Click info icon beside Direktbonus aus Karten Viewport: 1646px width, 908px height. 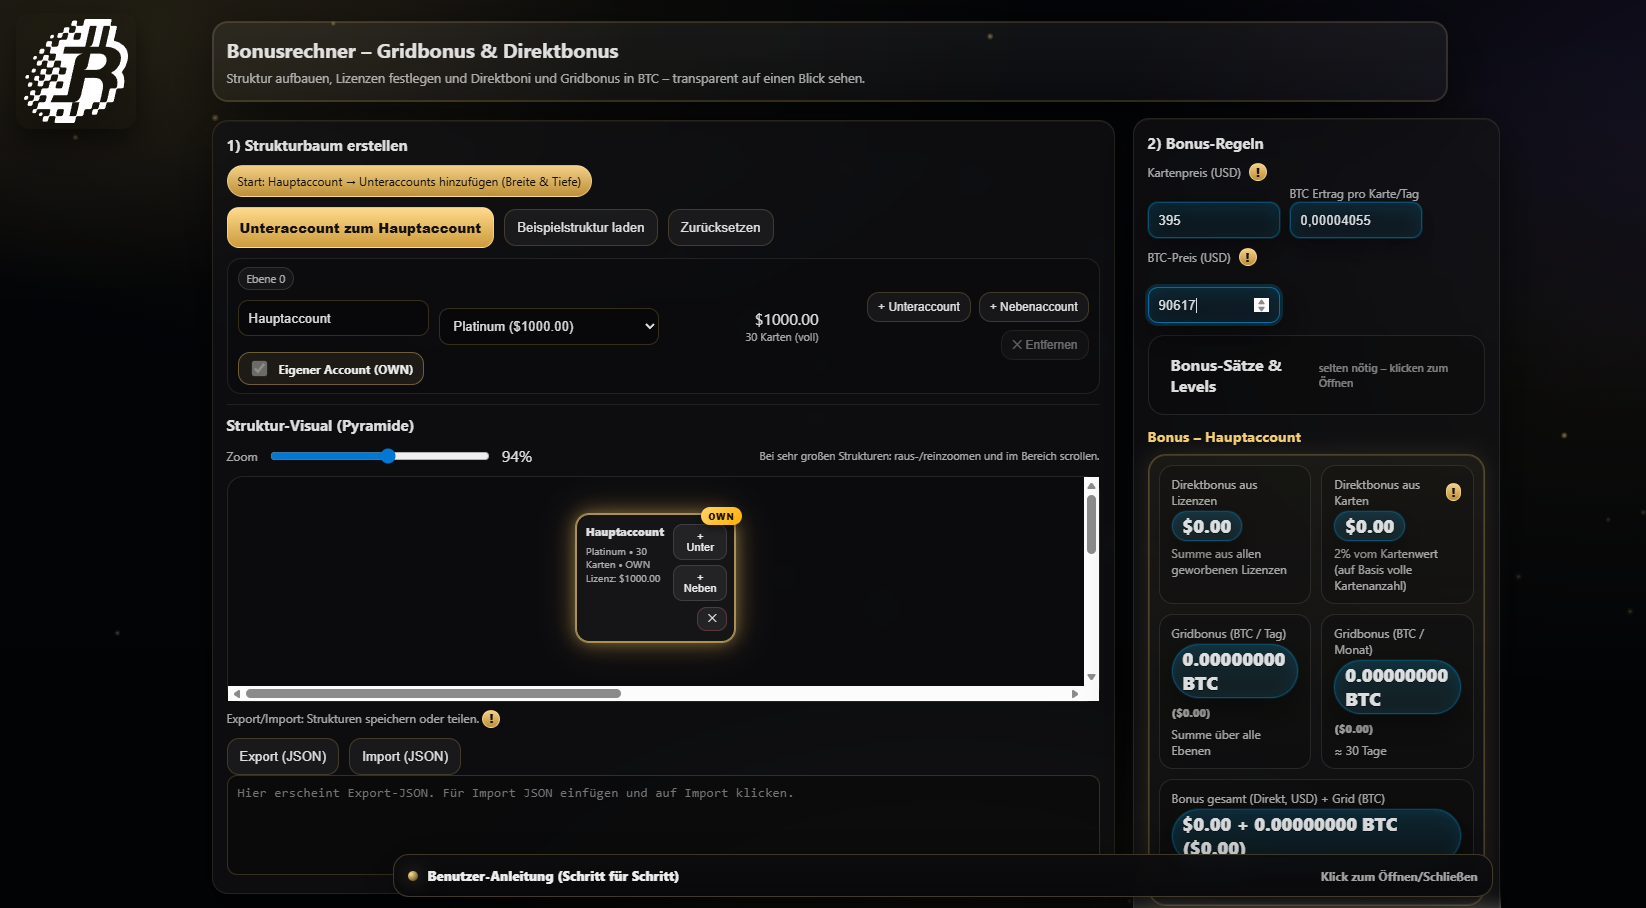pos(1453,492)
